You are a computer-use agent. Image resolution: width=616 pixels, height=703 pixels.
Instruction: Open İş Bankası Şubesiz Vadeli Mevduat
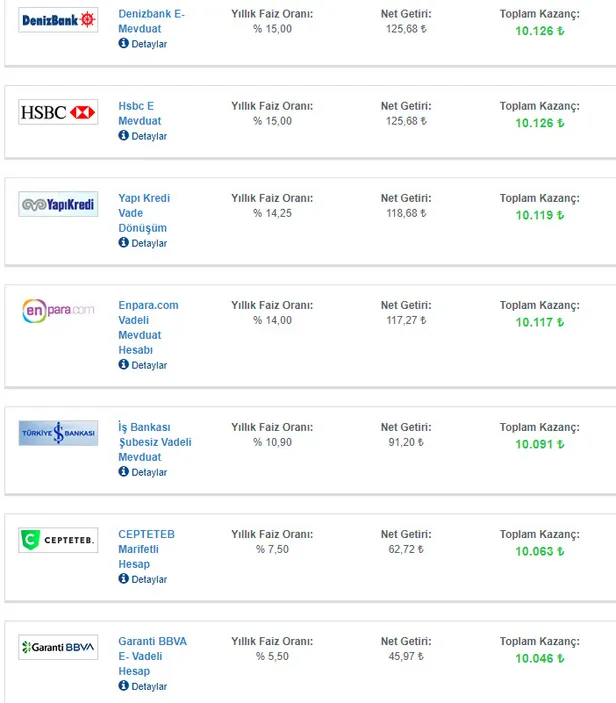pyautogui.click(x=154, y=442)
